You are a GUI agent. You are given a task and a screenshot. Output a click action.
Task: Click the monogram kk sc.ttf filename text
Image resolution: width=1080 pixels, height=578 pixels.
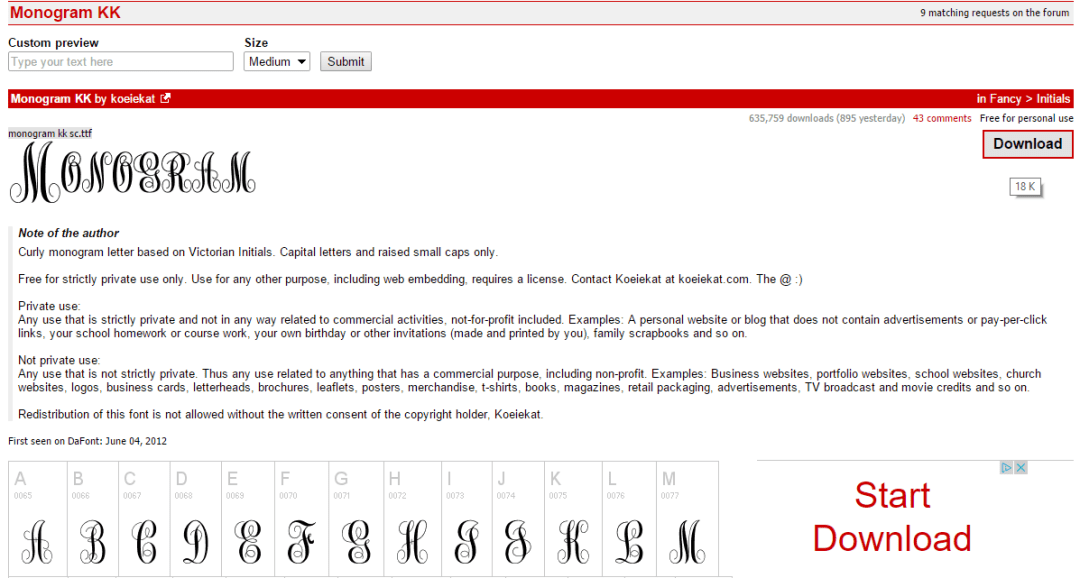click(x=50, y=134)
